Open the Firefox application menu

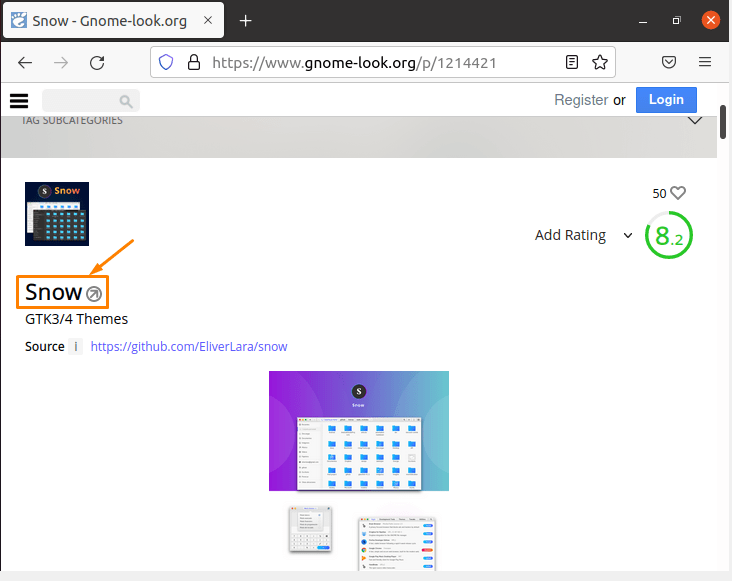[x=705, y=62]
